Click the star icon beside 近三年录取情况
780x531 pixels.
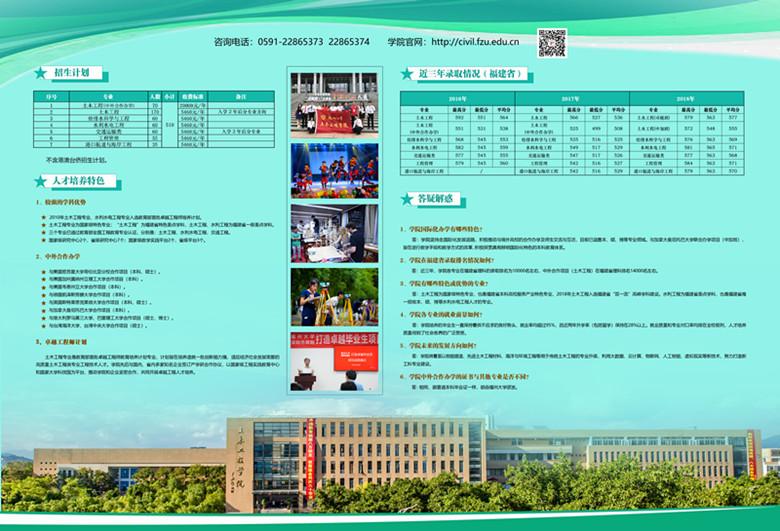coord(406,74)
